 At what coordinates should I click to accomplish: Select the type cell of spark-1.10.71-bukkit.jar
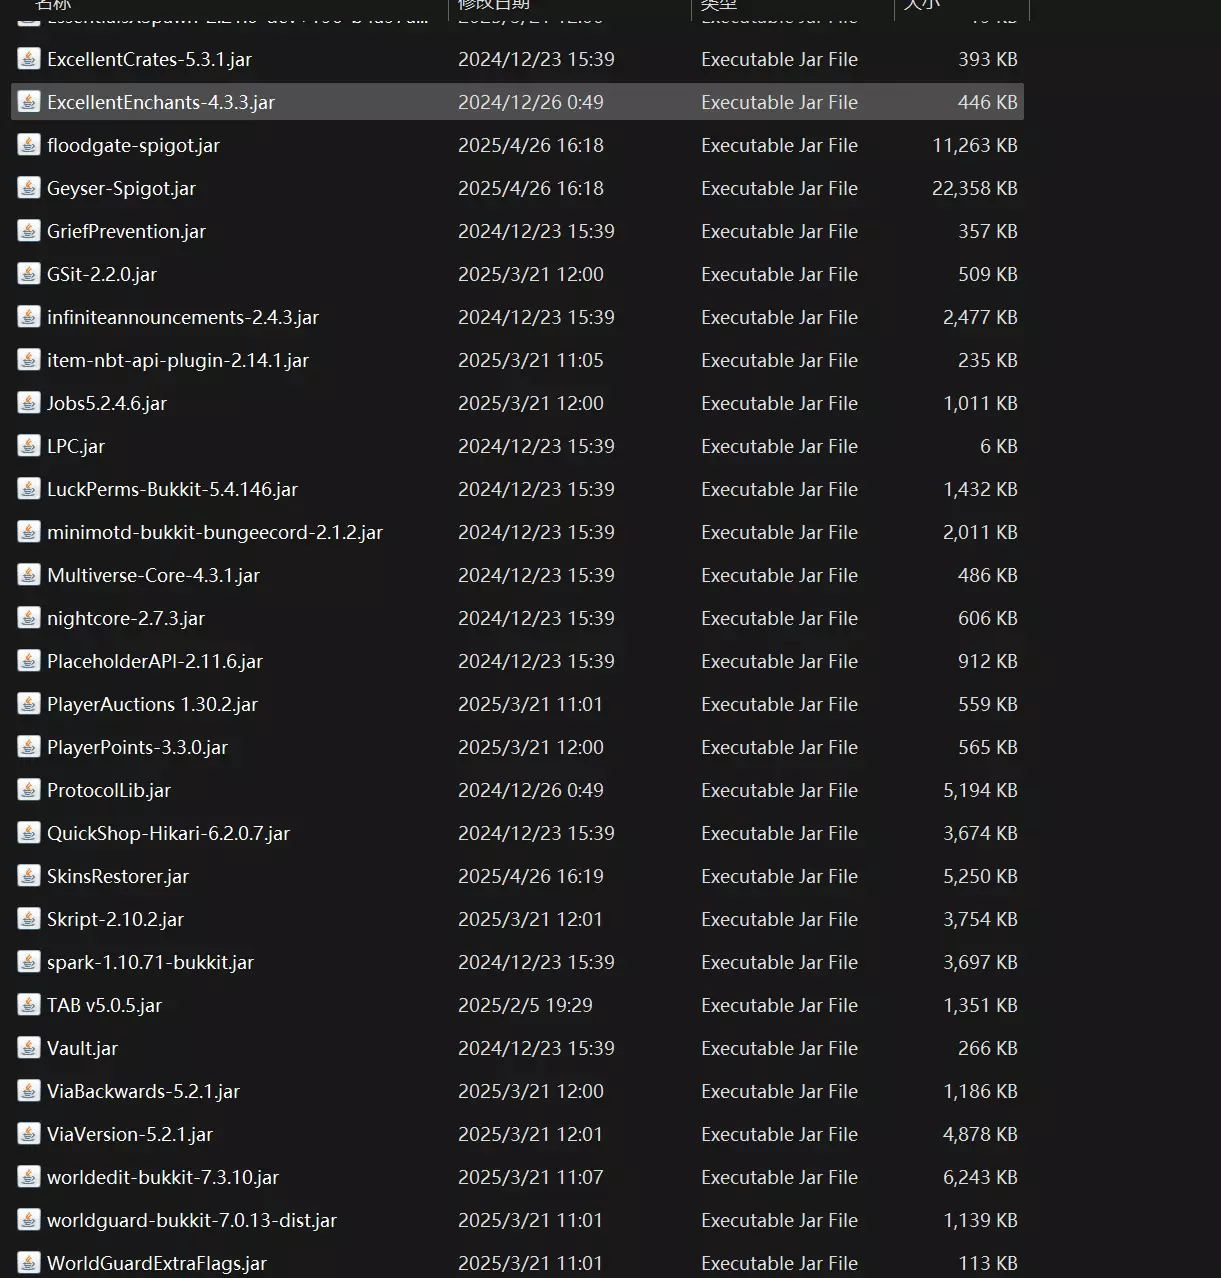coord(779,962)
